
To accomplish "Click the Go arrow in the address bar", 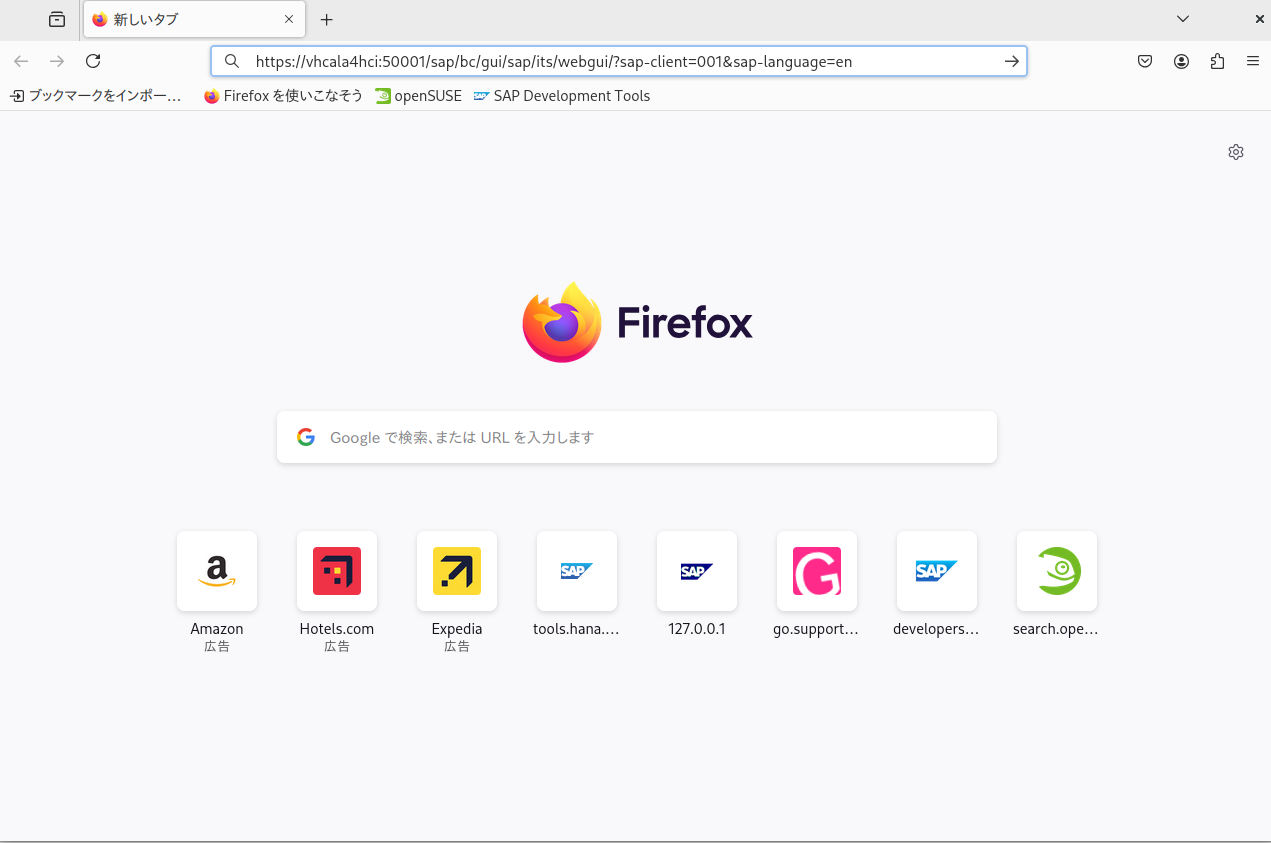I will click(1011, 61).
